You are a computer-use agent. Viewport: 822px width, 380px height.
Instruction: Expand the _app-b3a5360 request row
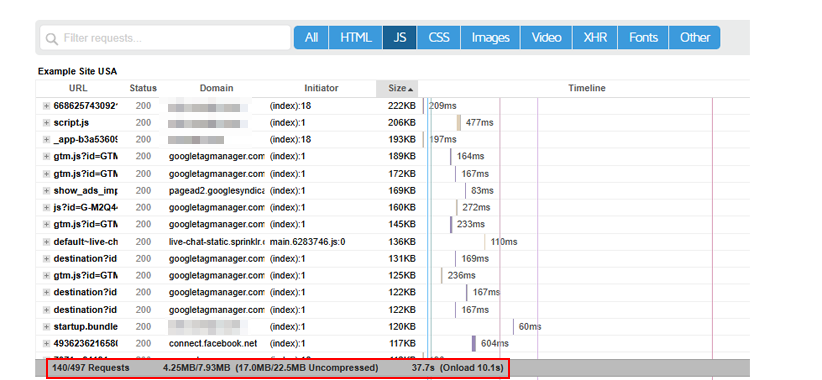point(47,139)
